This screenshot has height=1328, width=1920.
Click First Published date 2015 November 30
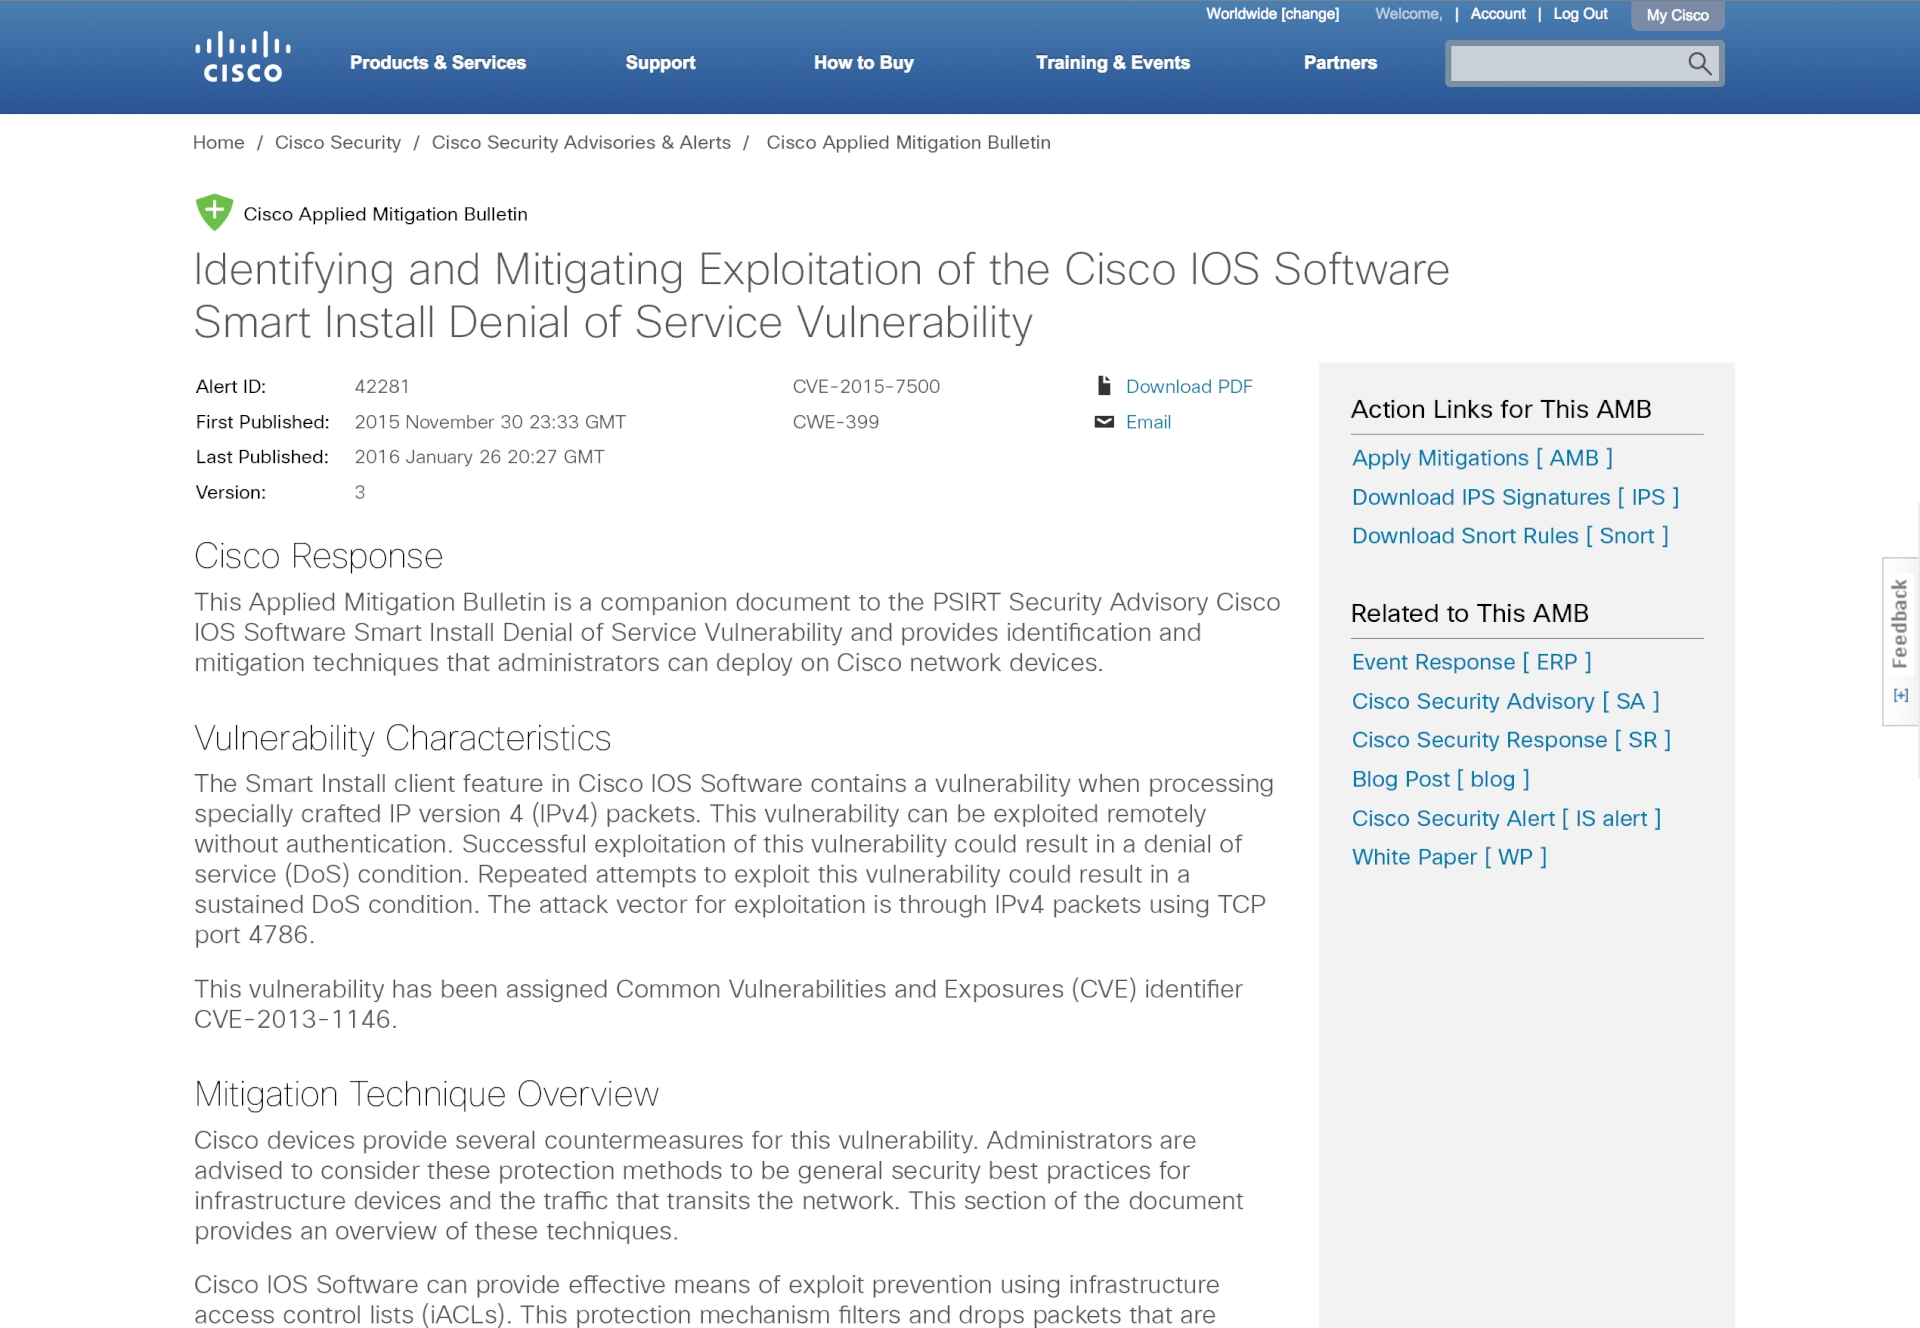[490, 422]
